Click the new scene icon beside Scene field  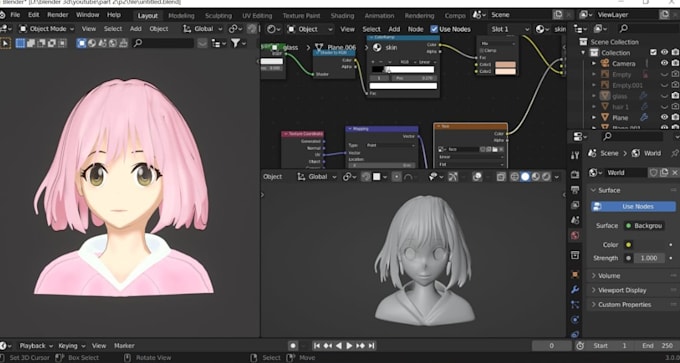click(x=558, y=15)
